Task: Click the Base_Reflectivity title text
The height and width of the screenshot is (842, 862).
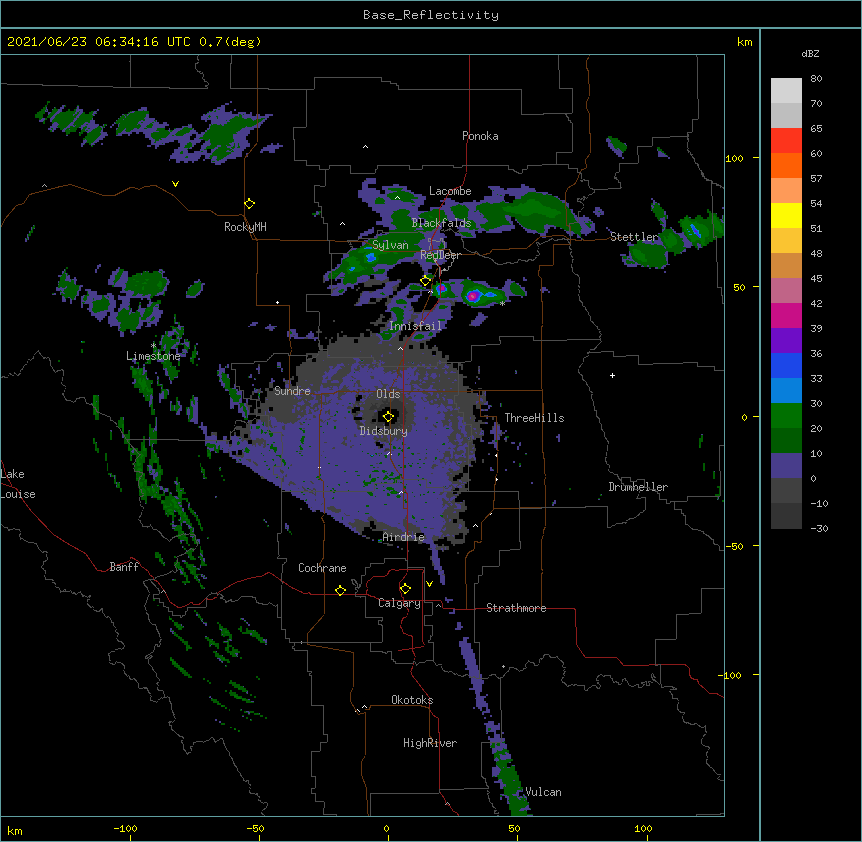Action: (x=431, y=15)
